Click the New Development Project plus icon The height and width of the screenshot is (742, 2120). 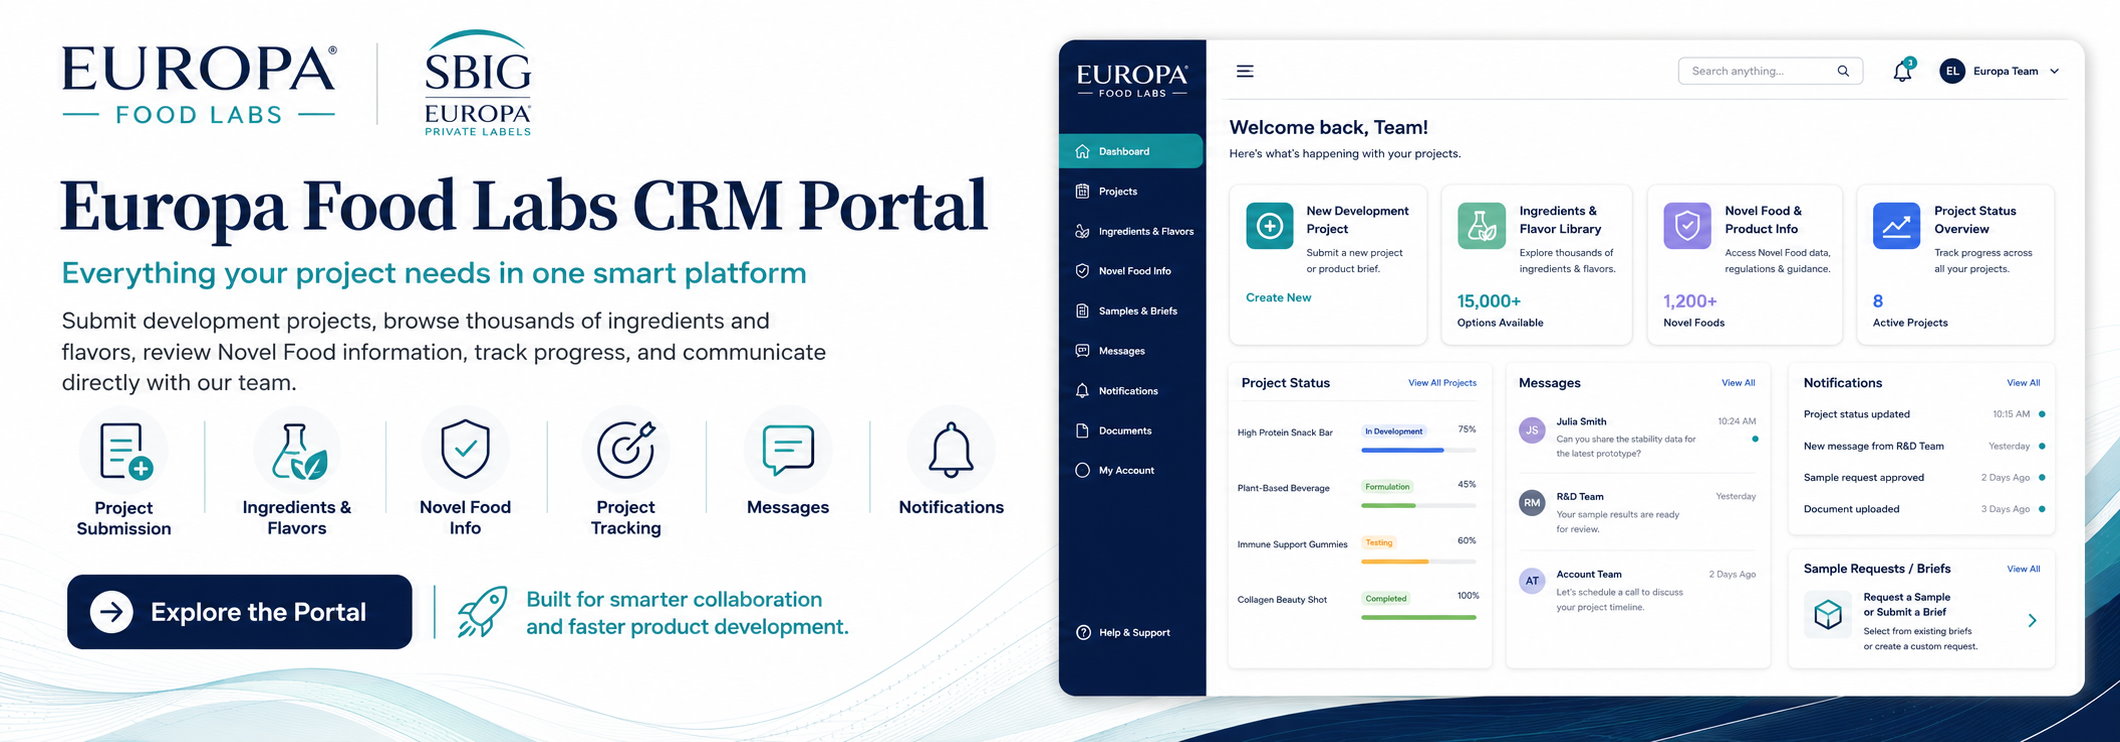(1270, 226)
